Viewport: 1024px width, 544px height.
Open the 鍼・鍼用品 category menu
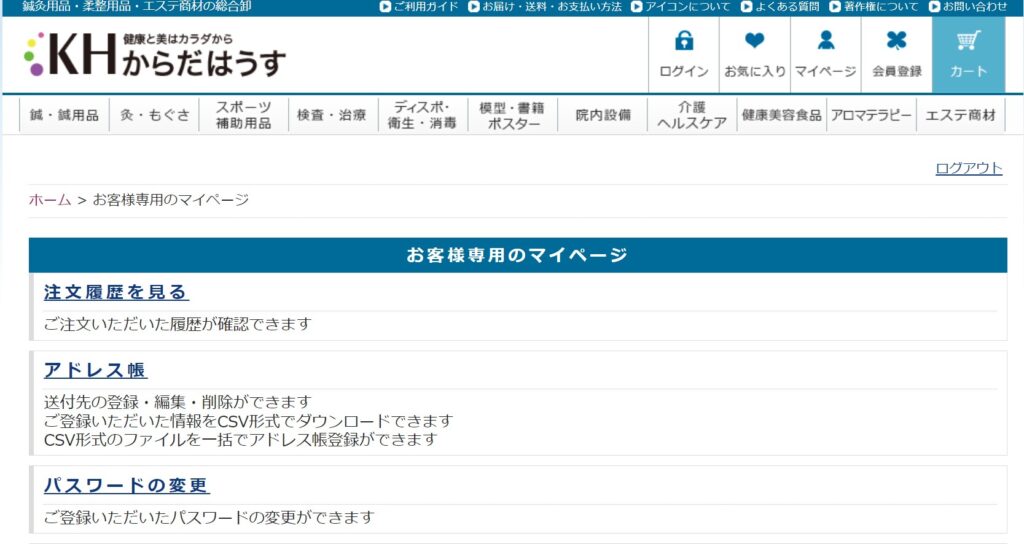(65, 115)
